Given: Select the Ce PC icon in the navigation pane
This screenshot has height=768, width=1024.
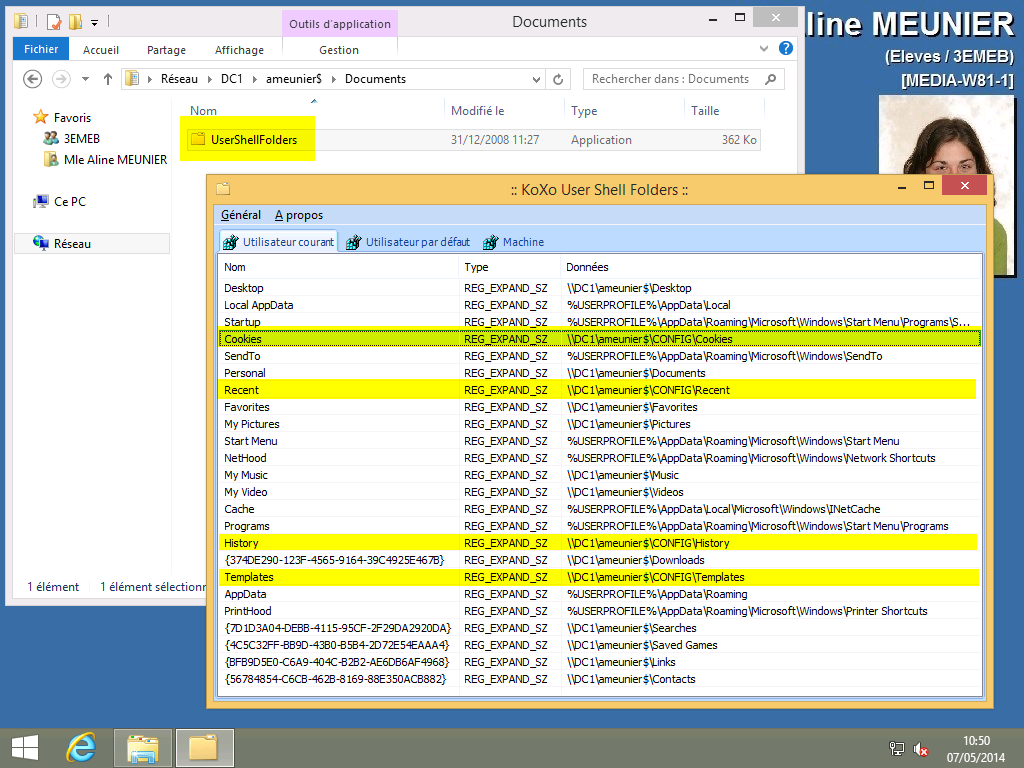Looking at the screenshot, I should [41, 201].
